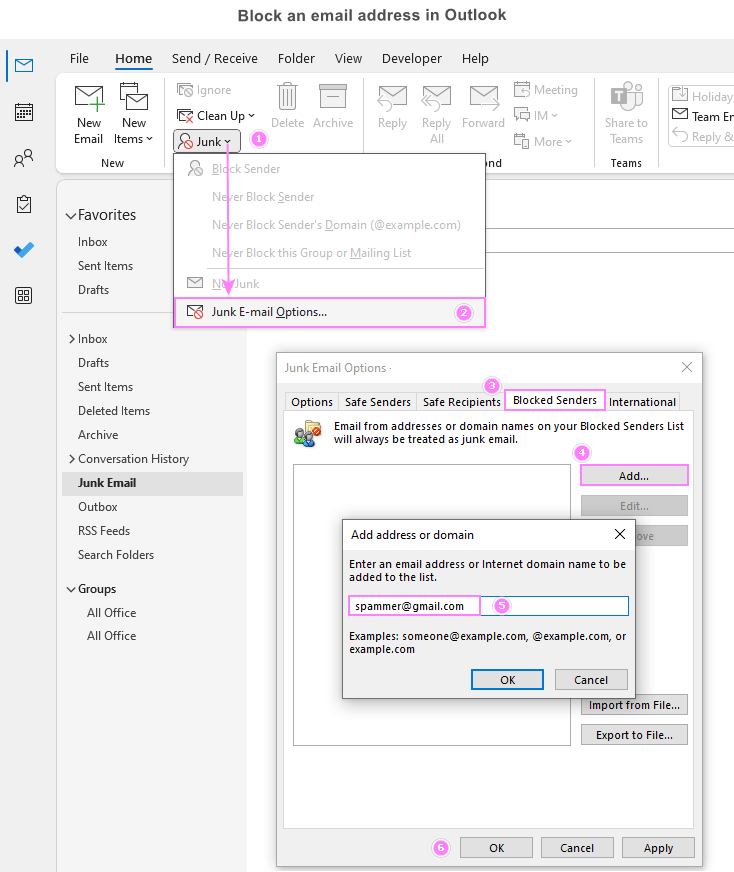Select Sent Items under Favorites
This screenshot has height=872, width=734.
(105, 266)
